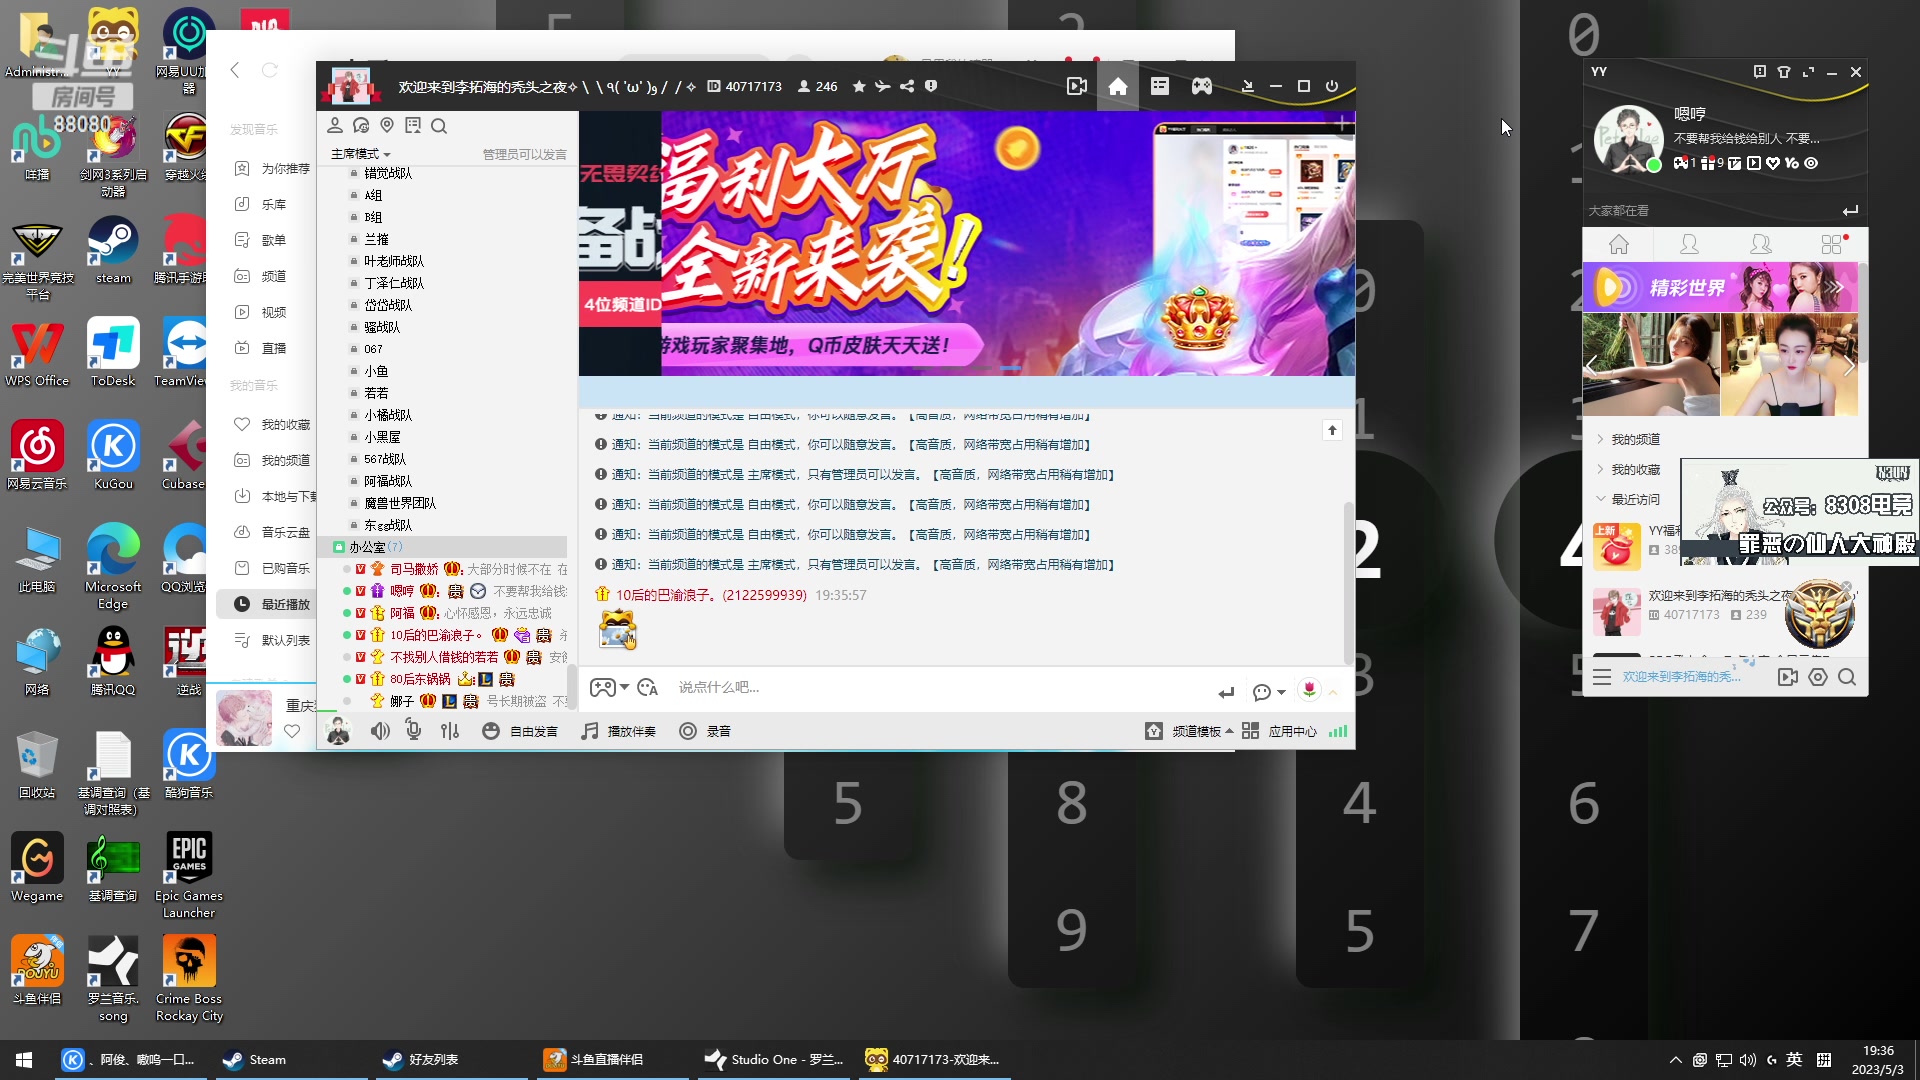
Task: Mute the microphone icon in the bottom toolbar
Action: 413,730
